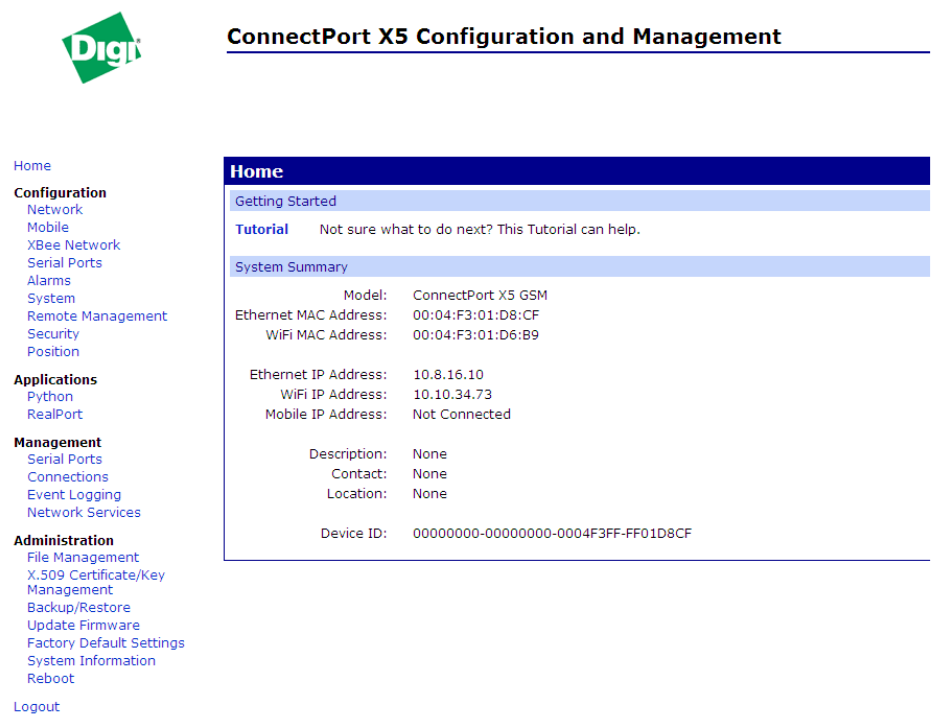Screen dimensions: 931x727
Task: Click the Ethernet IP Address: label
Action: [318, 375]
